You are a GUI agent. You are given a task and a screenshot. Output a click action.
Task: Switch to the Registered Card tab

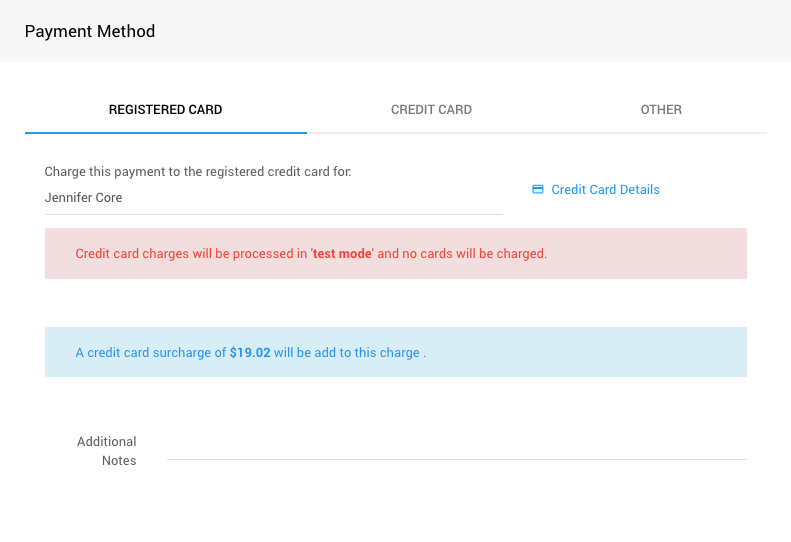click(165, 110)
